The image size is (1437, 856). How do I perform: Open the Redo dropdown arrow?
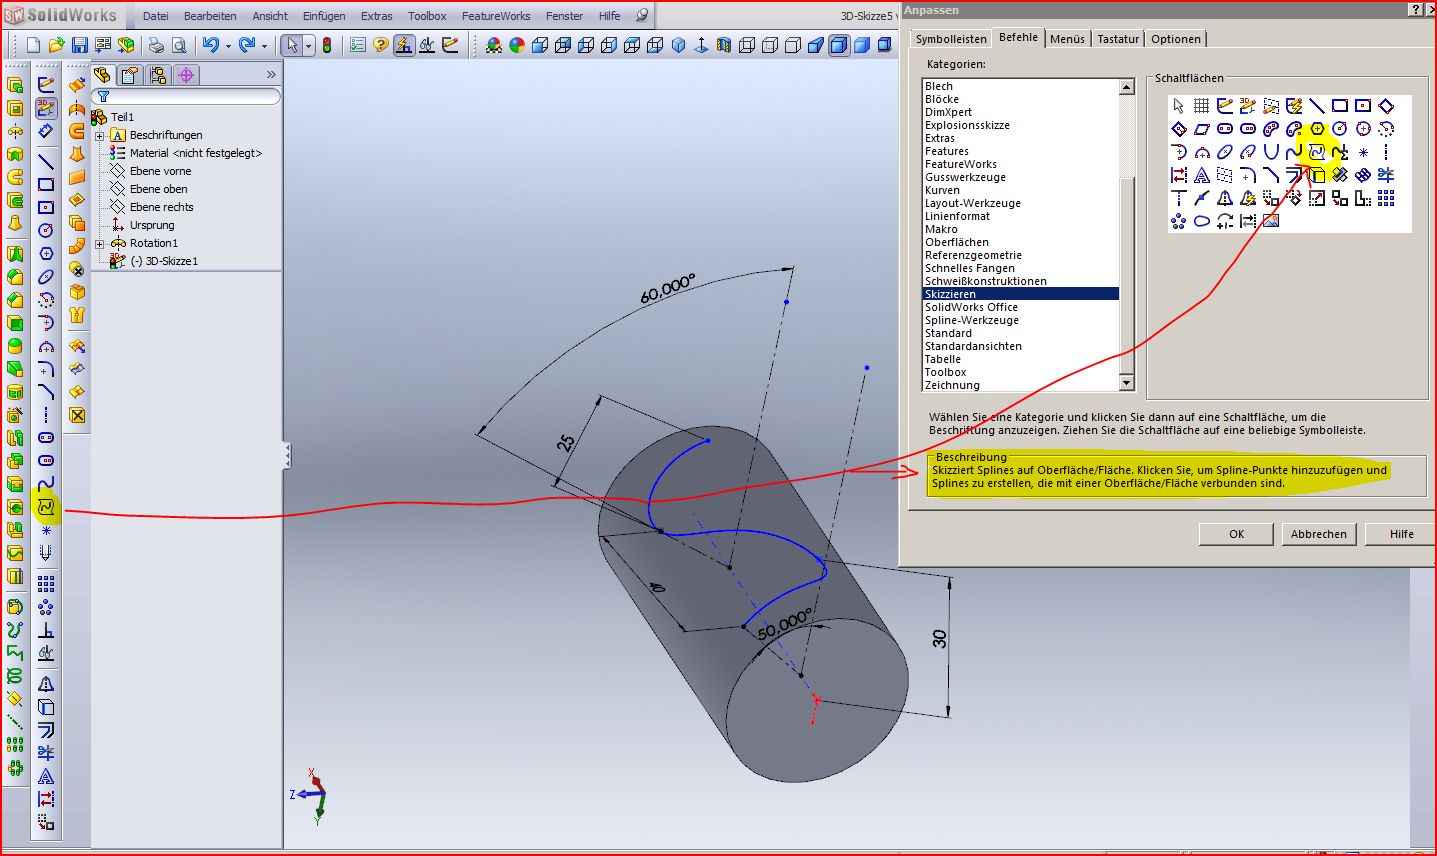pyautogui.click(x=265, y=46)
